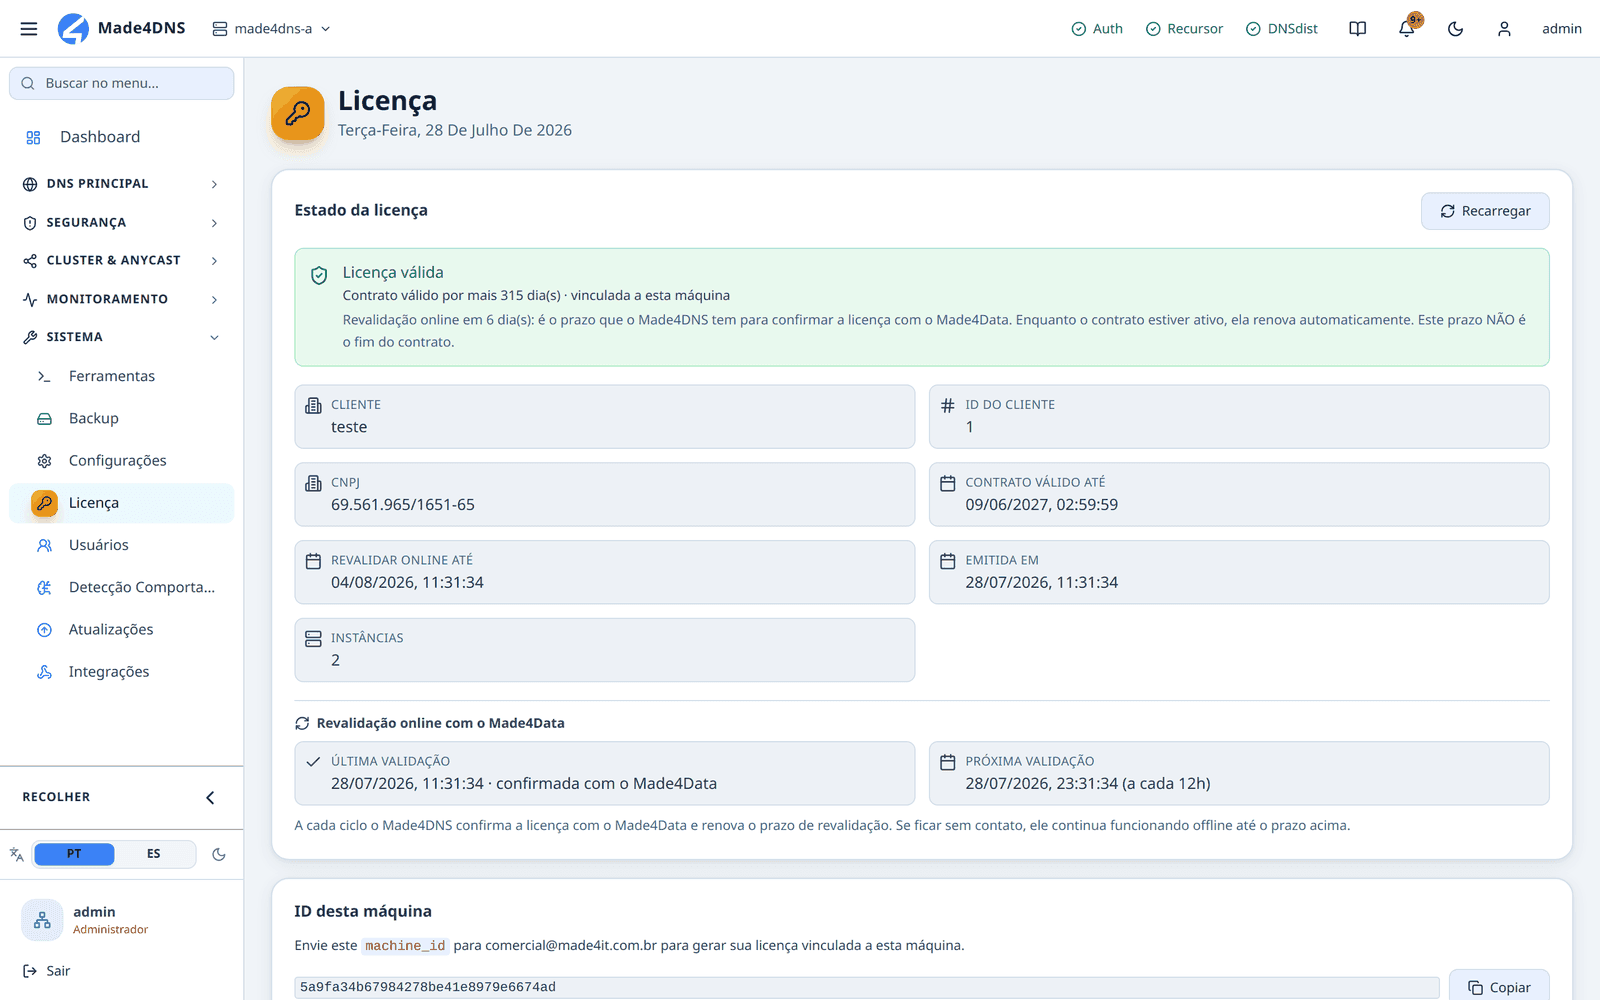1600x1000 pixels.
Task: Log out with Sair
Action: [x=47, y=971]
